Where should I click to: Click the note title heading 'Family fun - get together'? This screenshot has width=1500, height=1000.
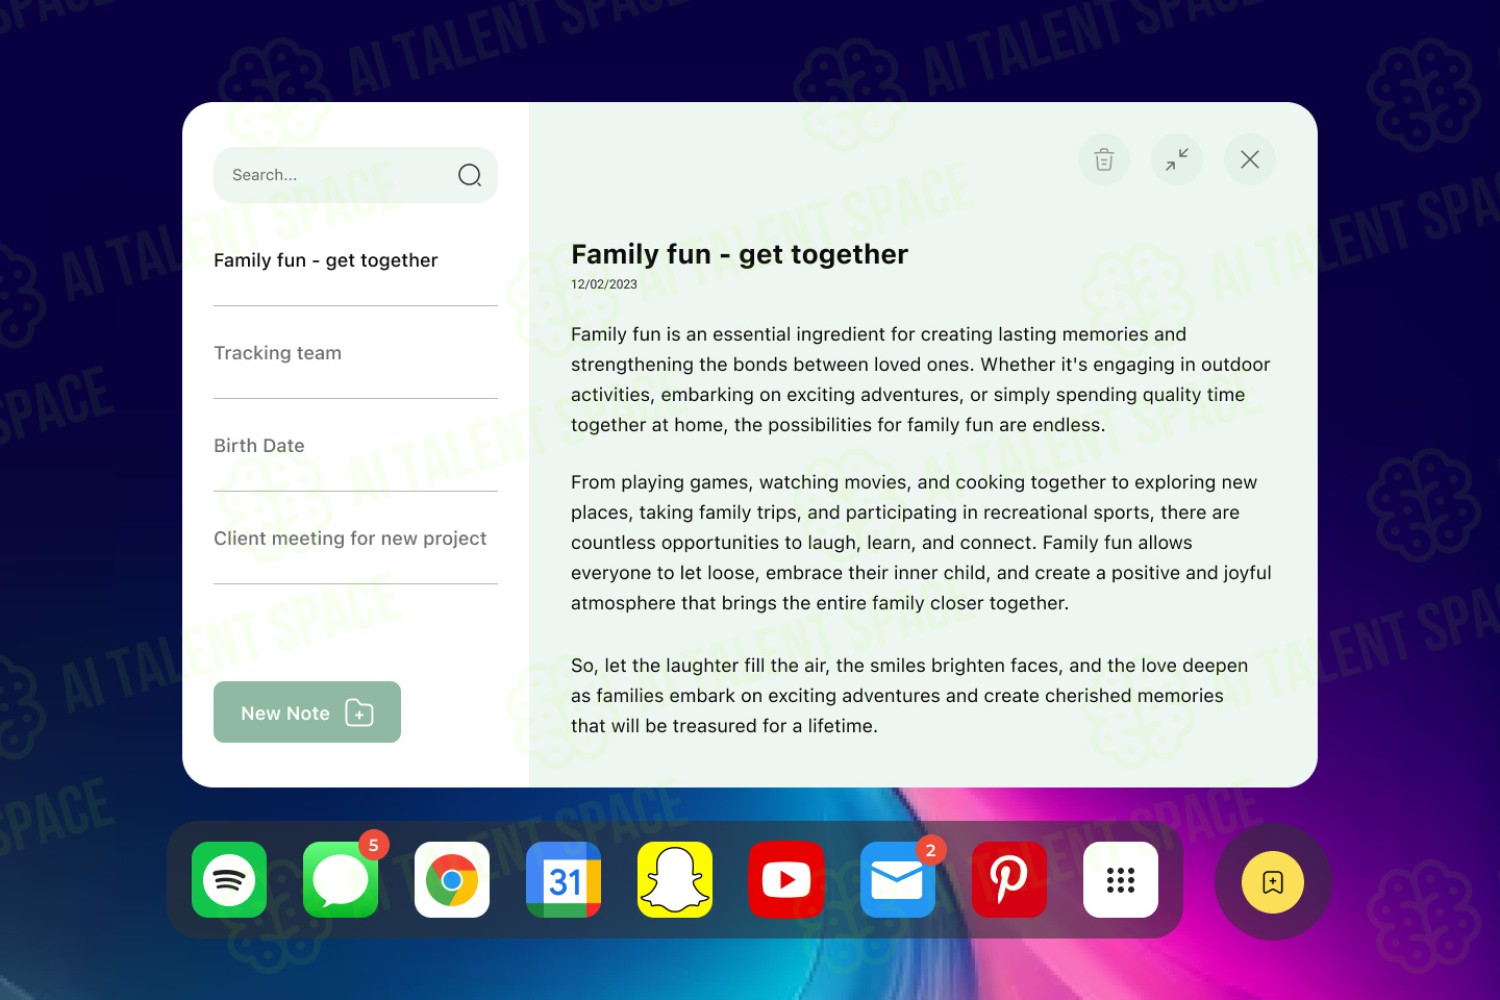[740, 255]
